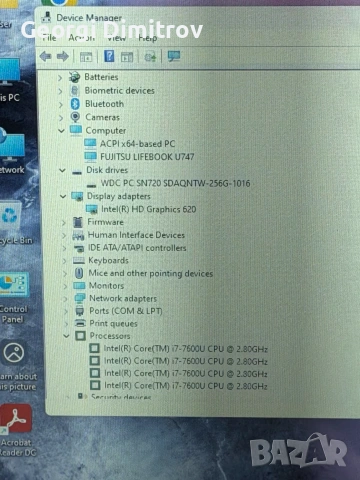Screen dimensions: 360x480
Task: Click the Properties panel toolbar icon
Action: 127,57
